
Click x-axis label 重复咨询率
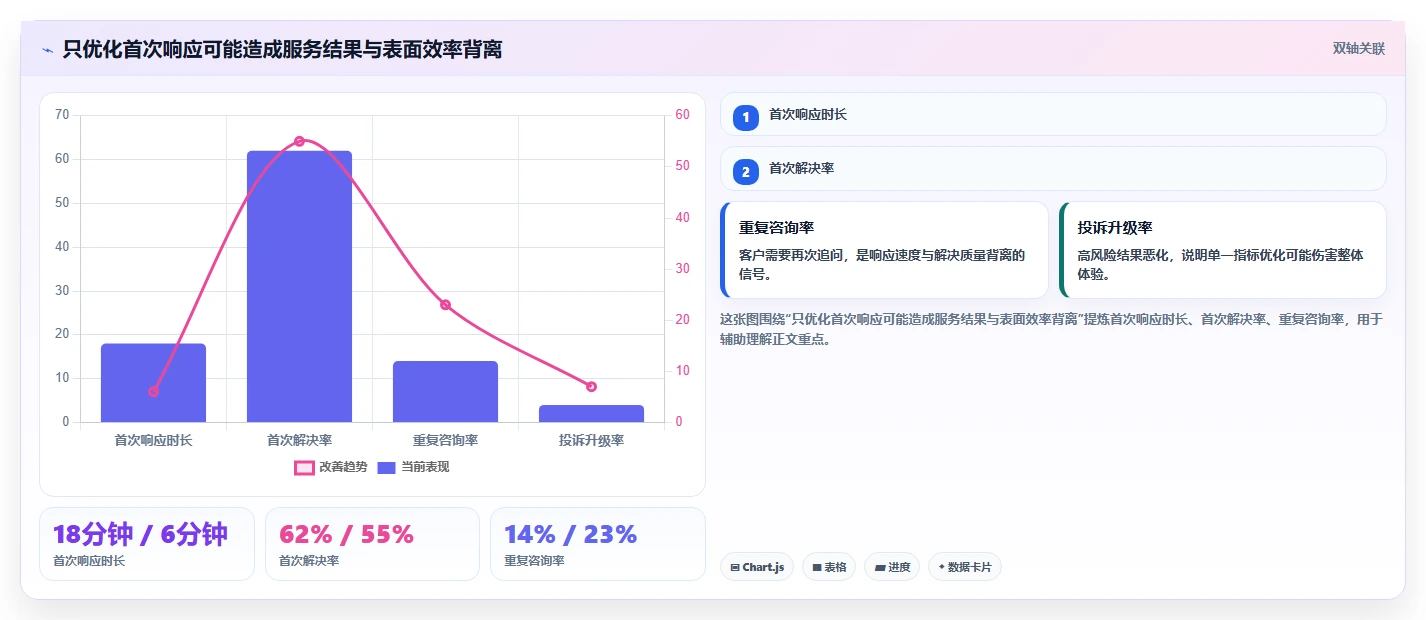[445, 440]
